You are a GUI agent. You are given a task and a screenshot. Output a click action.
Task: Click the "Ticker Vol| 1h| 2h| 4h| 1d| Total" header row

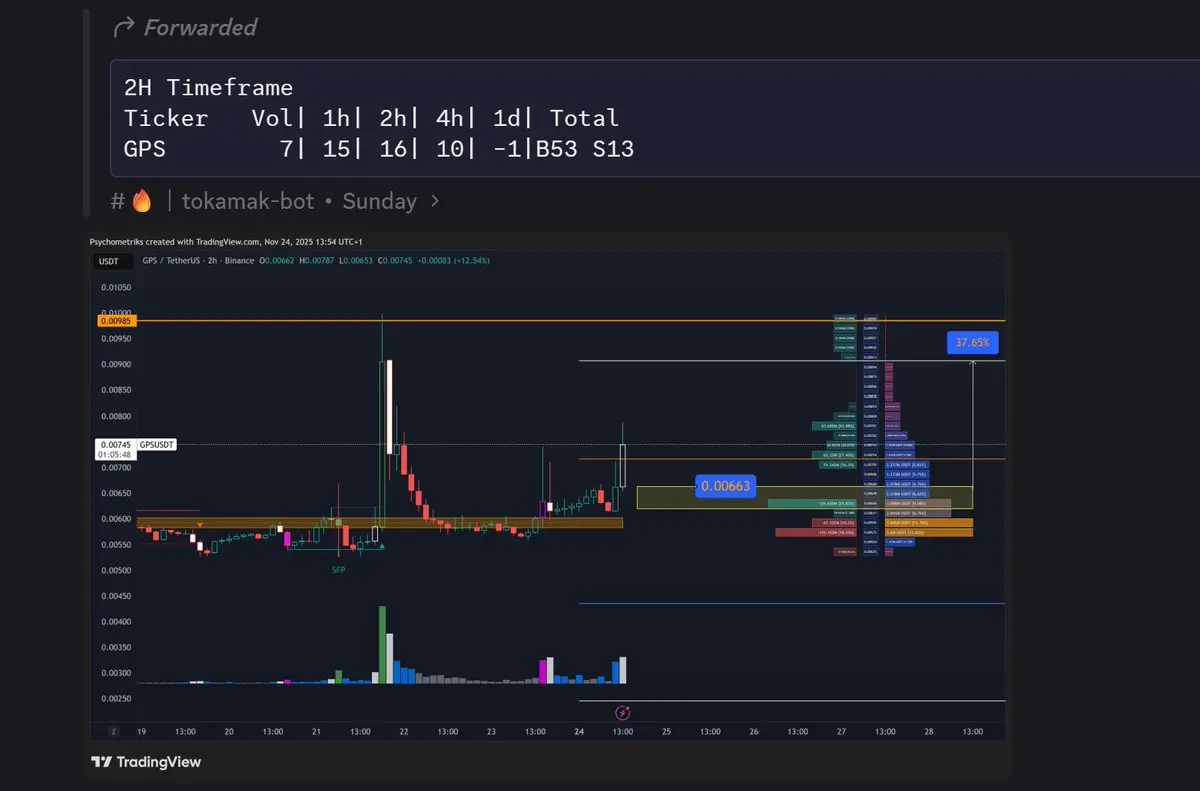[371, 118]
